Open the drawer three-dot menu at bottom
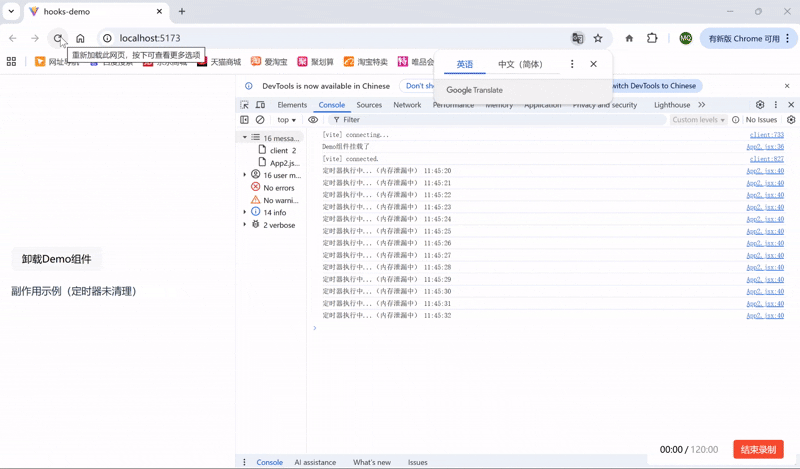The image size is (800, 469). (244, 462)
